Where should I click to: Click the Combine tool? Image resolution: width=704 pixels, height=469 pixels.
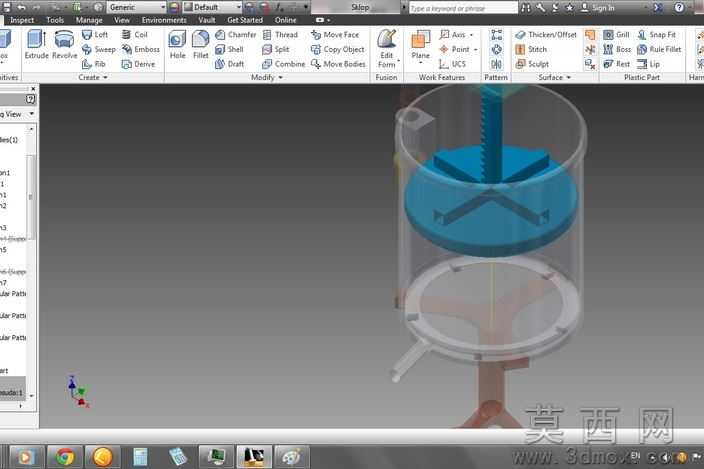point(284,64)
